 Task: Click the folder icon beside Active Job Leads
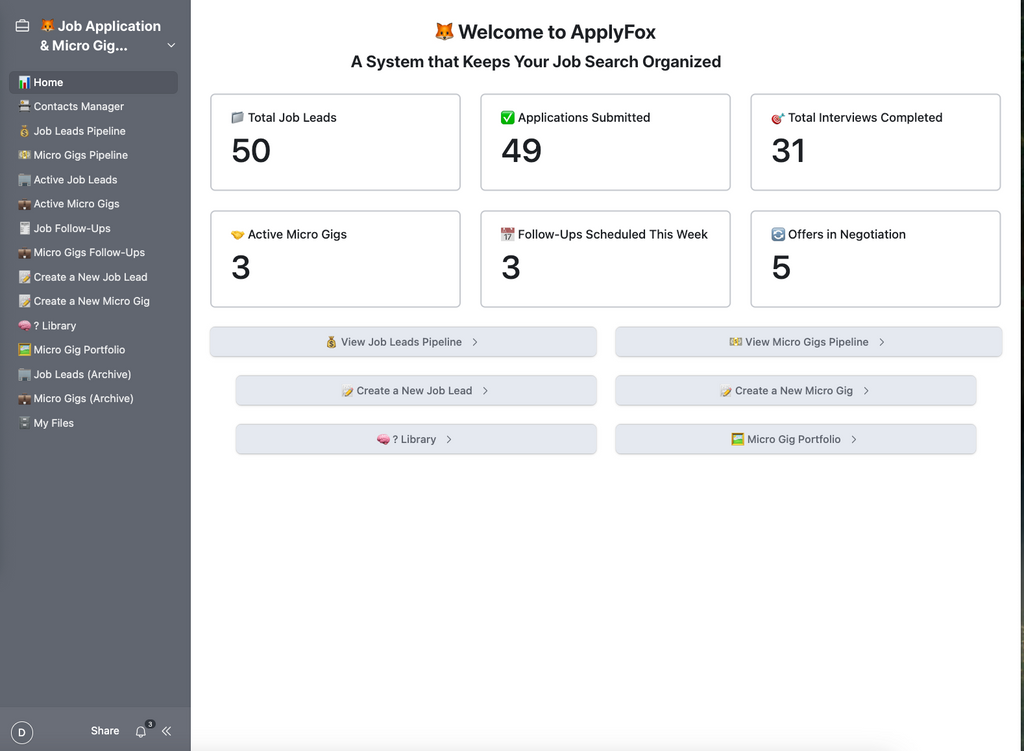click(24, 180)
